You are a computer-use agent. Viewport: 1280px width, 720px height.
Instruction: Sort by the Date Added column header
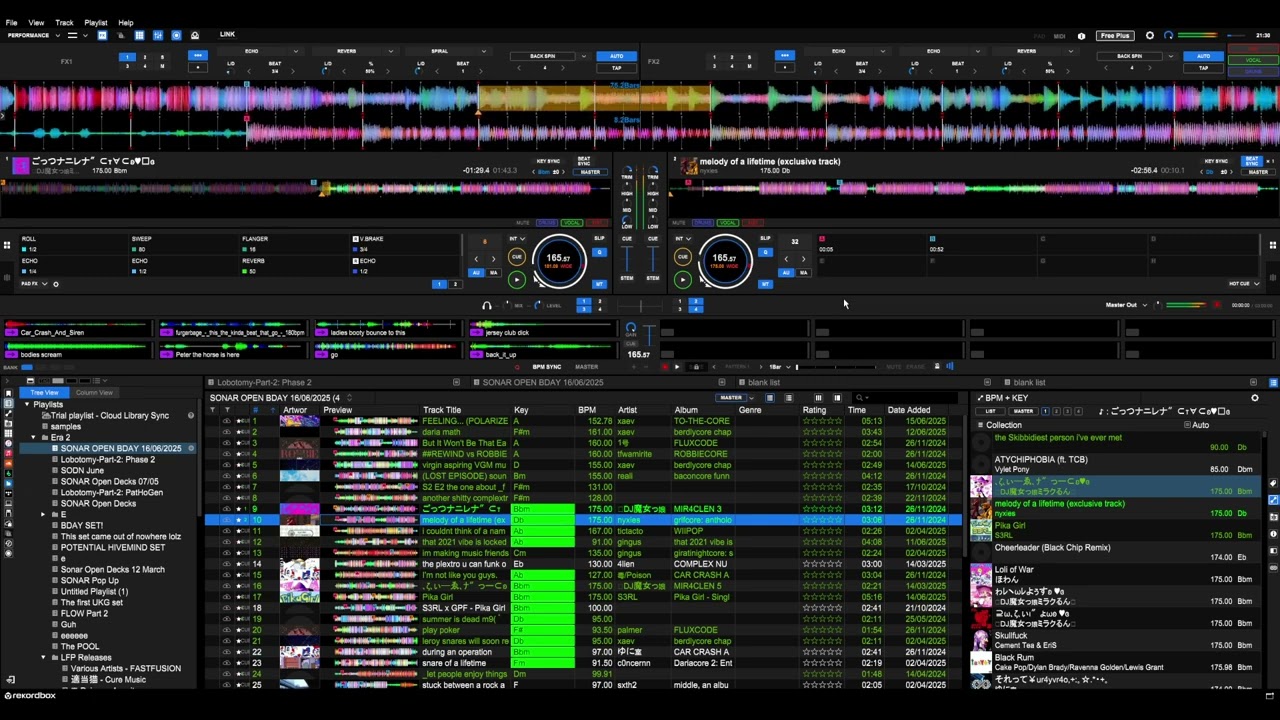pos(909,410)
